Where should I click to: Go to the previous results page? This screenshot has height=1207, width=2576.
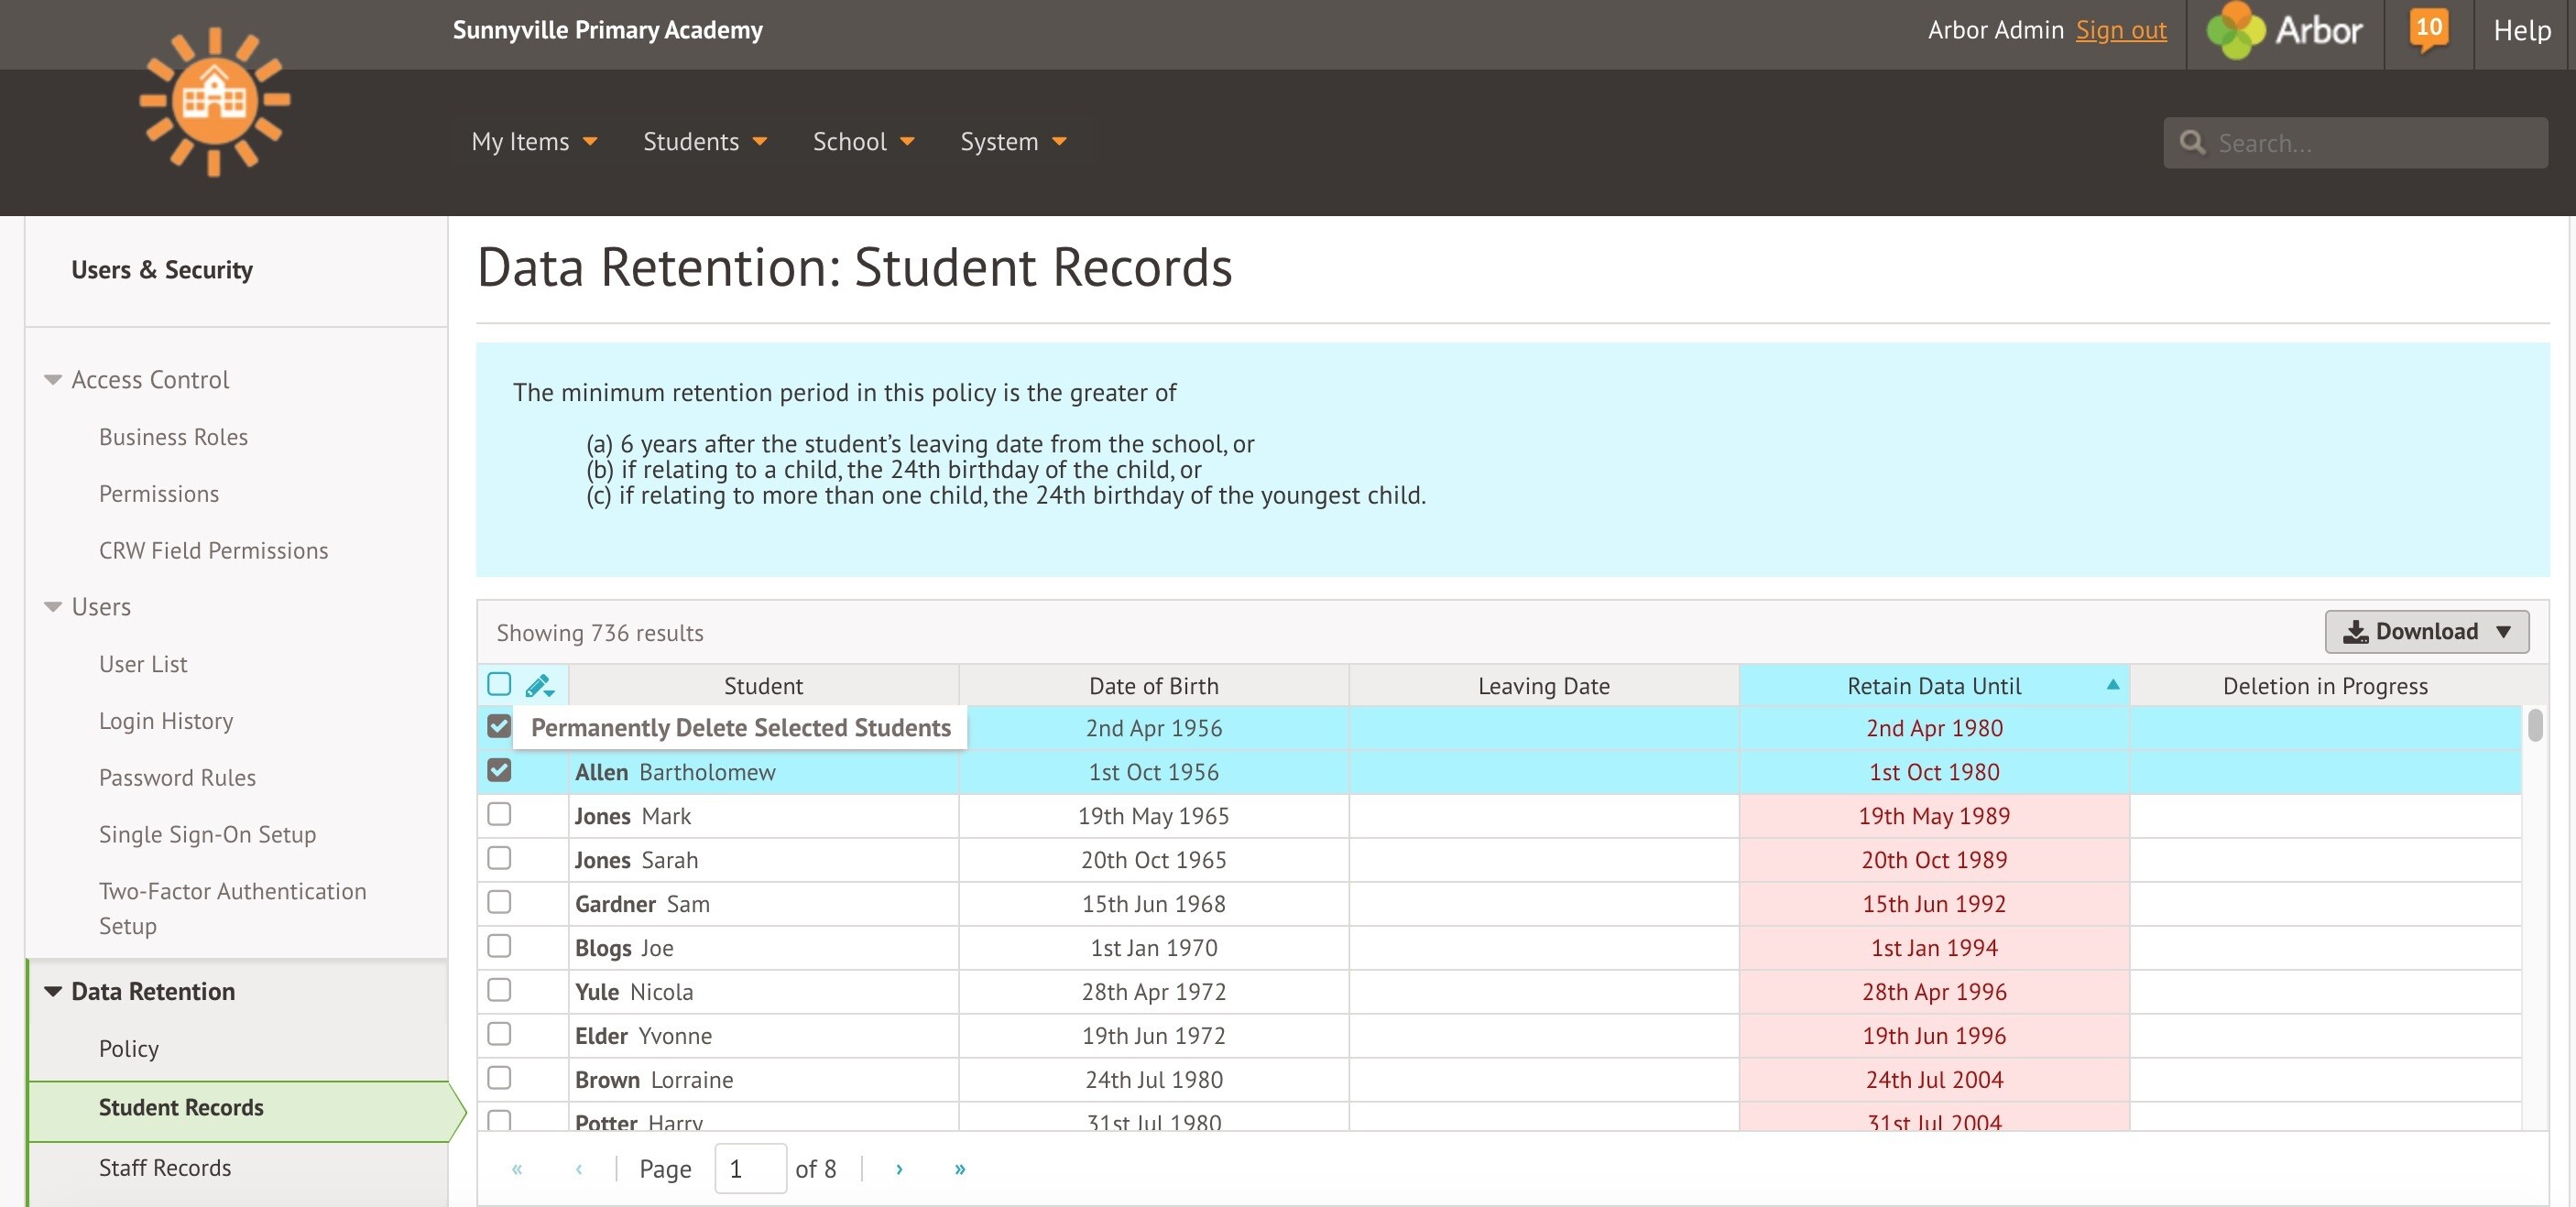[579, 1168]
